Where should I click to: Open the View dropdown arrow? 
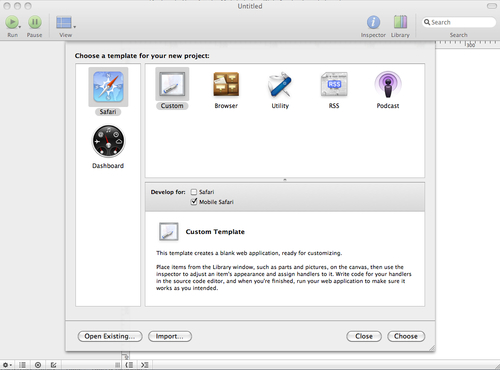pyautogui.click(x=75, y=27)
